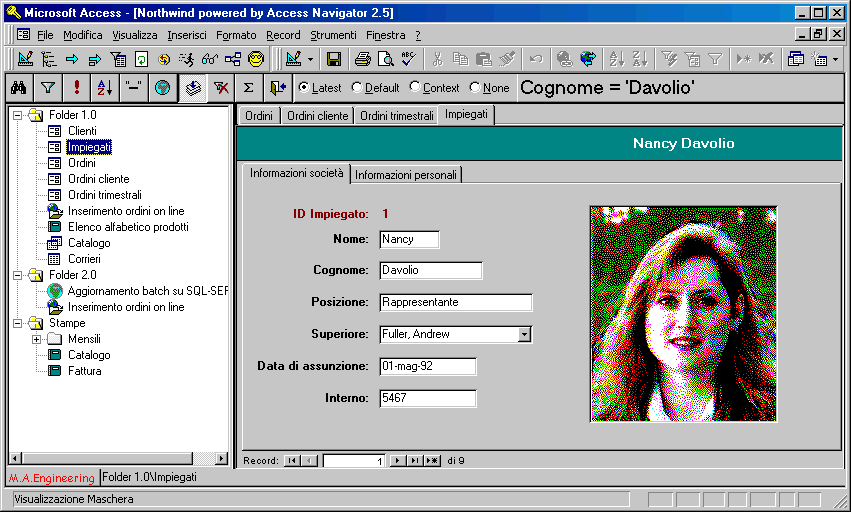The width and height of the screenshot is (851, 512).
Task: Click the yellow smiley face icon
Action: [256, 59]
